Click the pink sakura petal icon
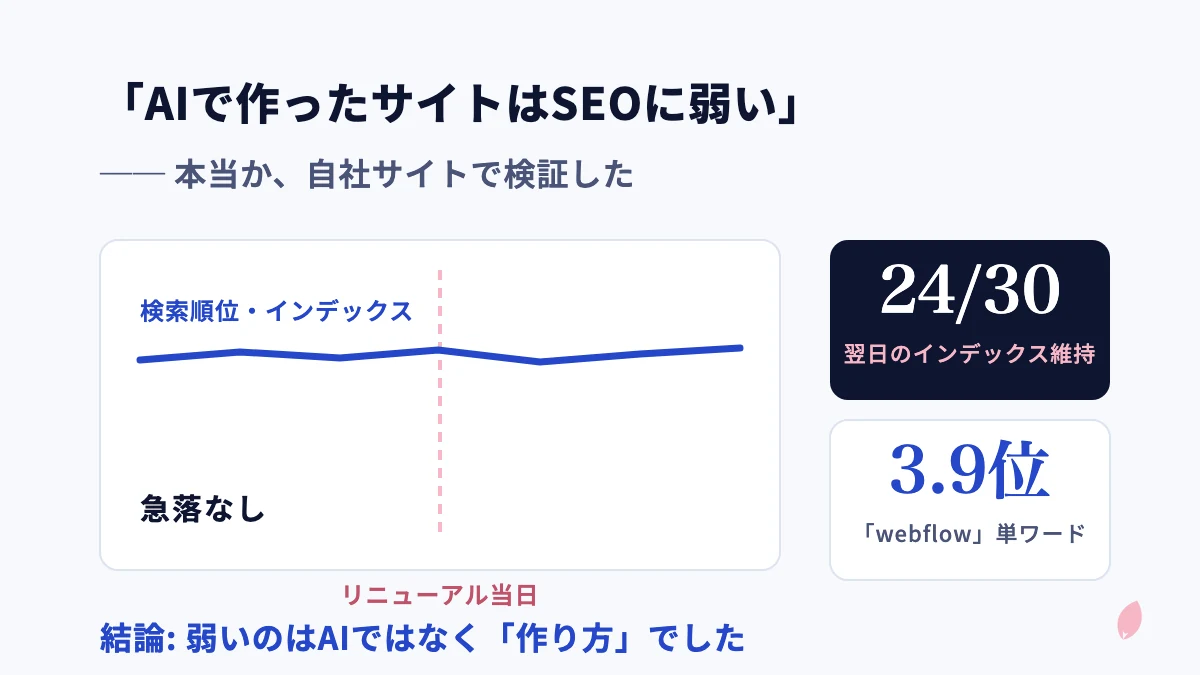Image resolution: width=1200 pixels, height=675 pixels. tap(1129, 620)
